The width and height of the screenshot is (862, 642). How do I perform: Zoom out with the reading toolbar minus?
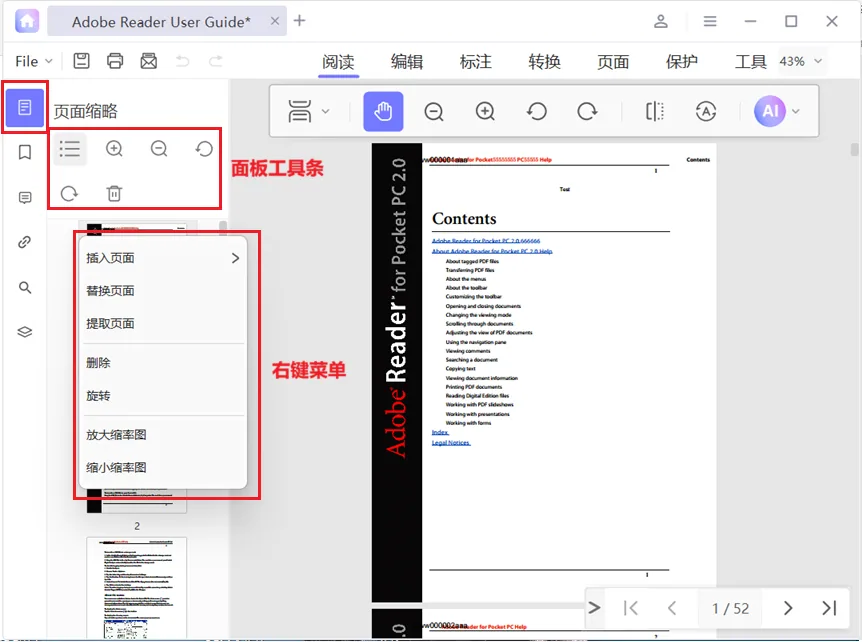pyautogui.click(x=434, y=112)
